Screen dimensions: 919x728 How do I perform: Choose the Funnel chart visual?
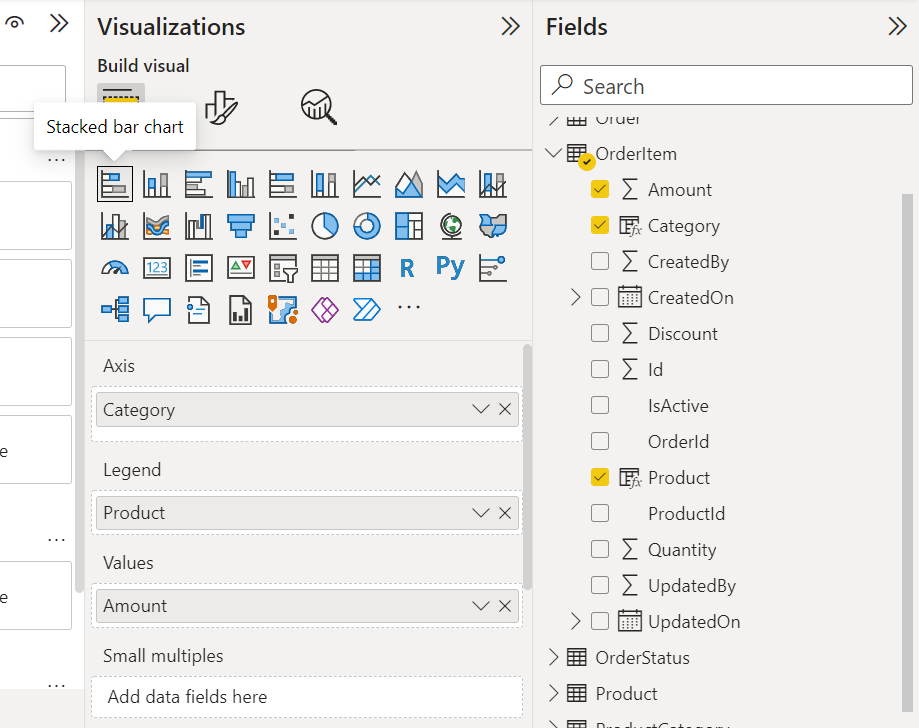(x=240, y=226)
